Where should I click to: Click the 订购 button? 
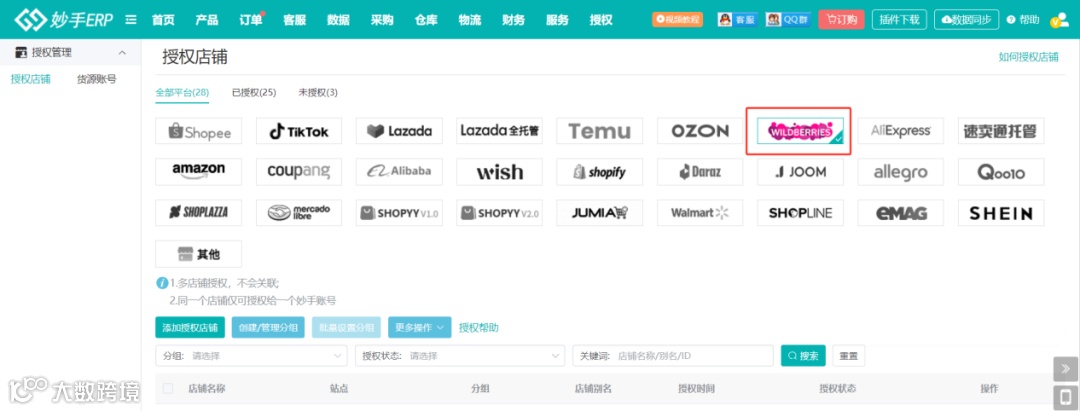841,19
